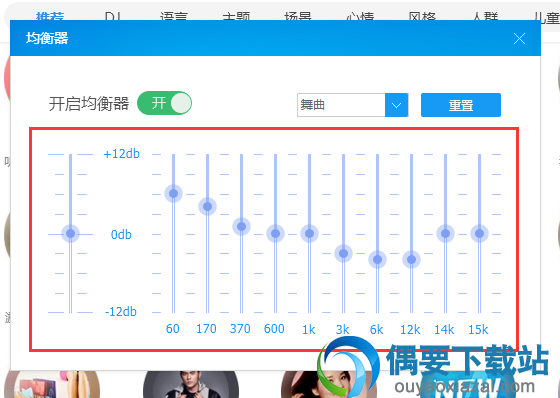Click the 370 Hz band slider knob
The image size is (560, 398).
(241, 227)
